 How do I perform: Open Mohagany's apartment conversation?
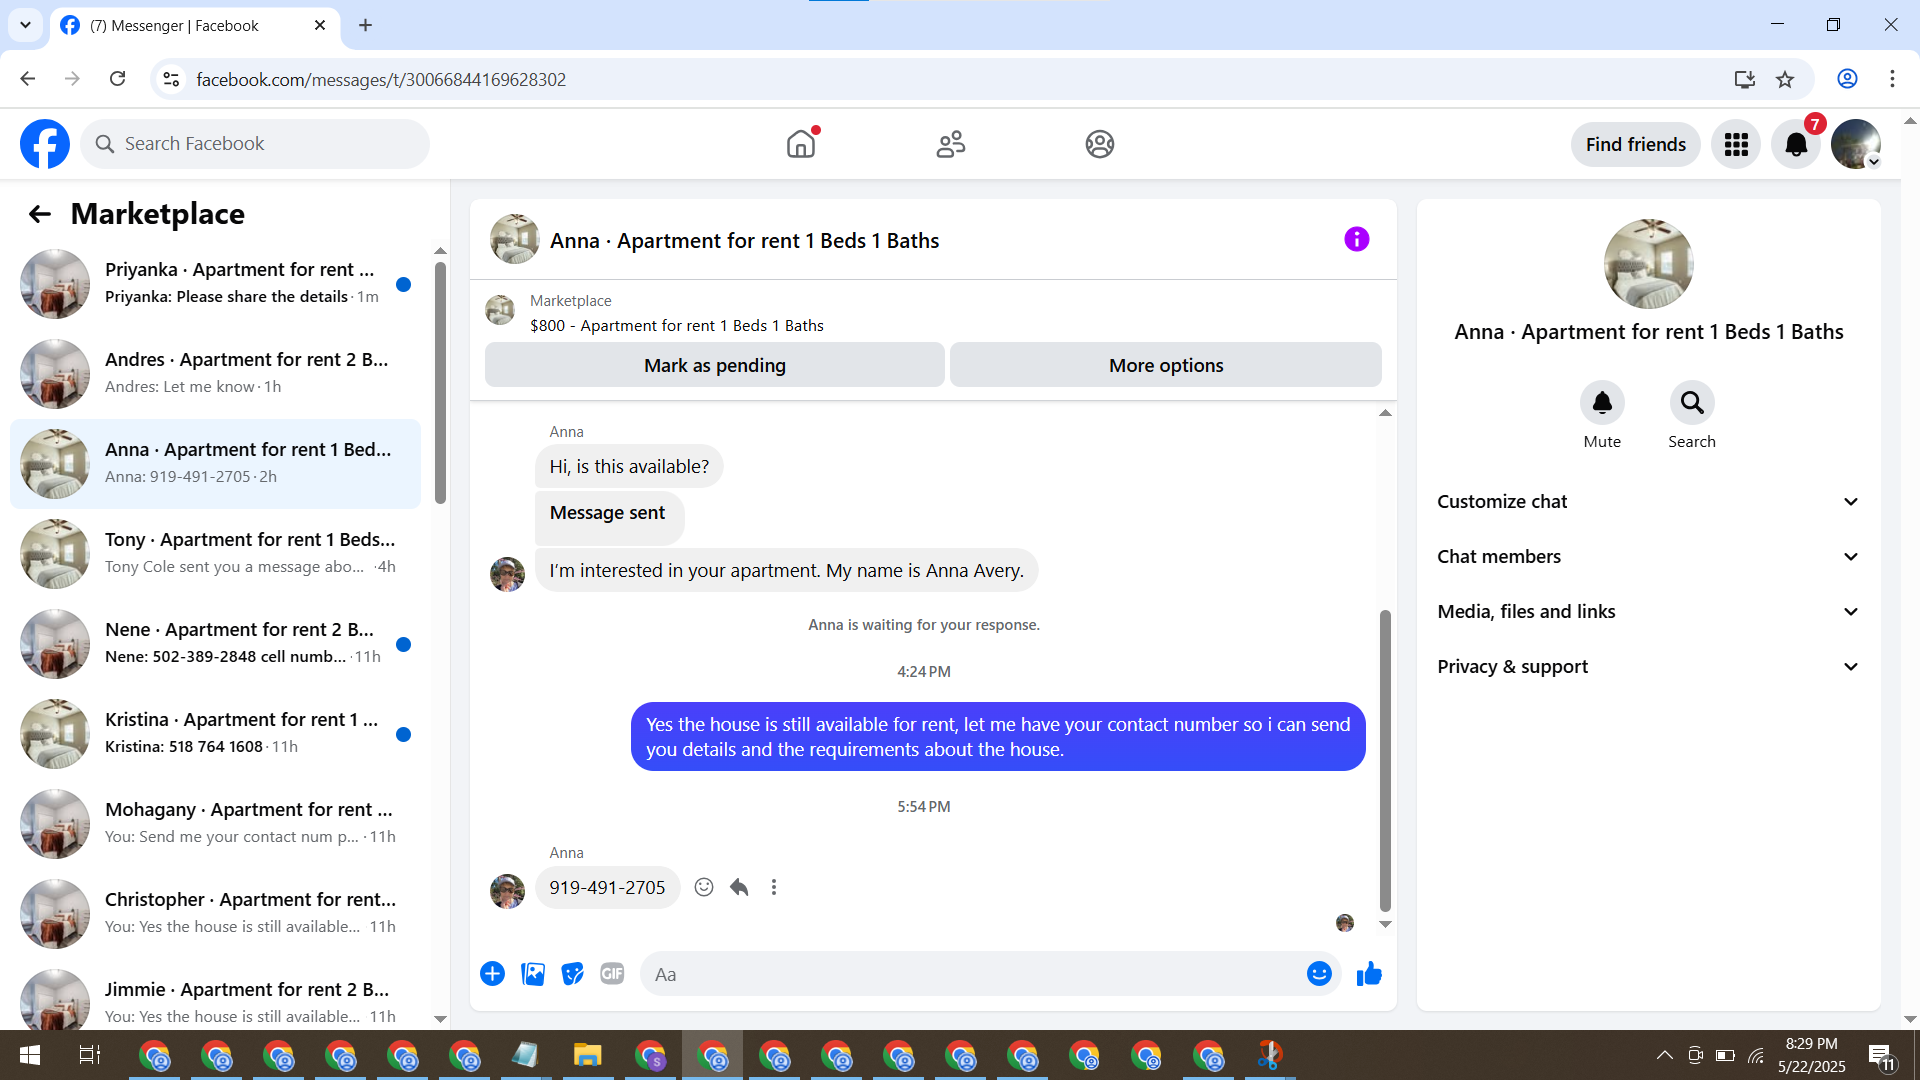215,824
